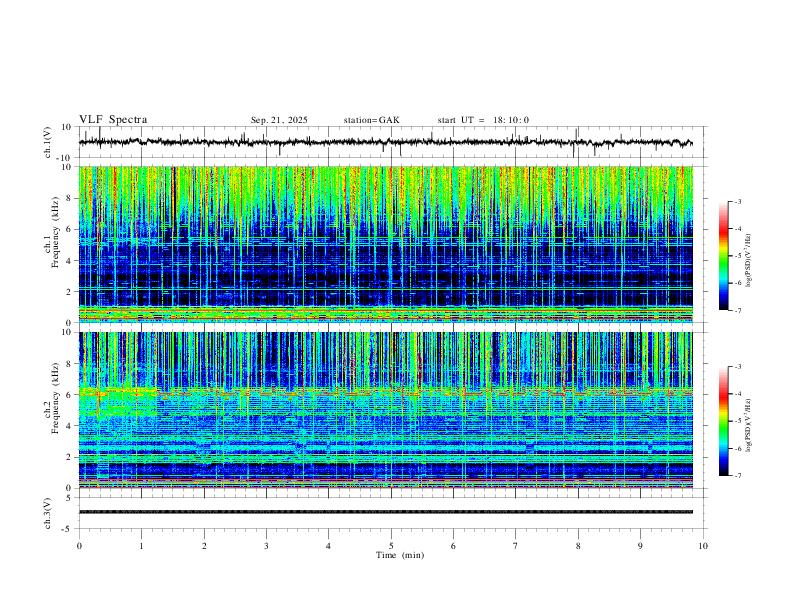792x612 pixels.
Task: Click time axis tick label "9"
Action: 640,546
